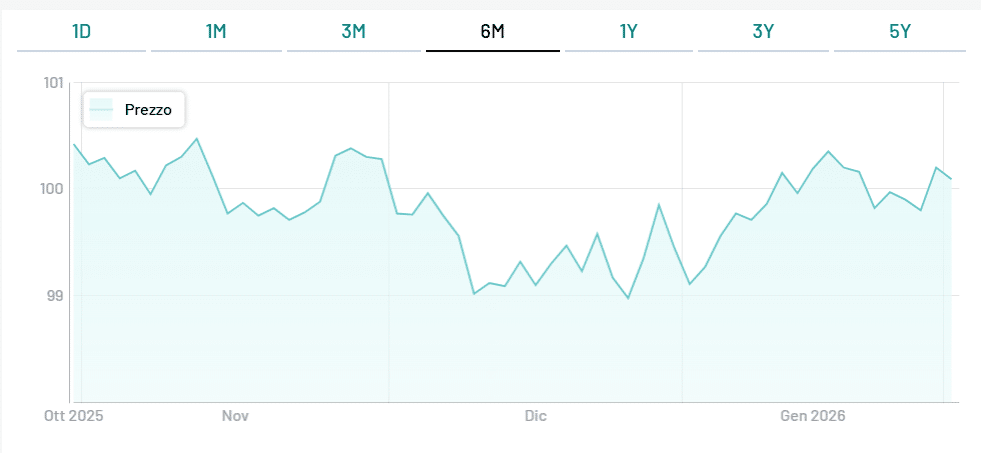Screen dimensions: 981x453
Task: Click the Nov x-axis label
Action: [235, 416]
